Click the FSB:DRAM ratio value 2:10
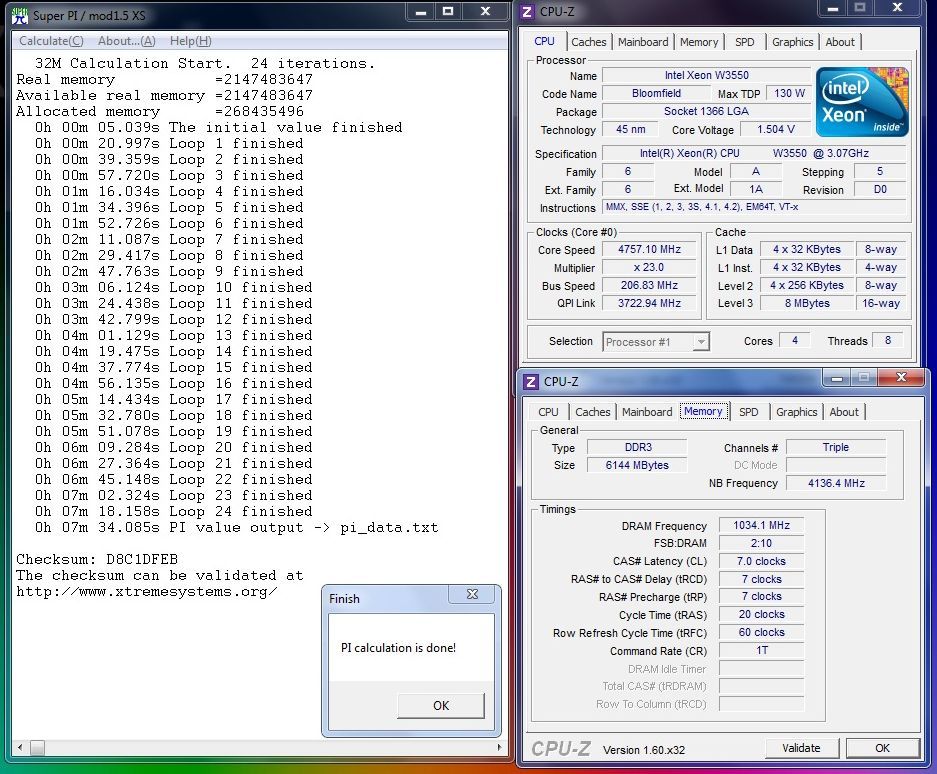Screen dimensions: 937x774 (x=761, y=543)
